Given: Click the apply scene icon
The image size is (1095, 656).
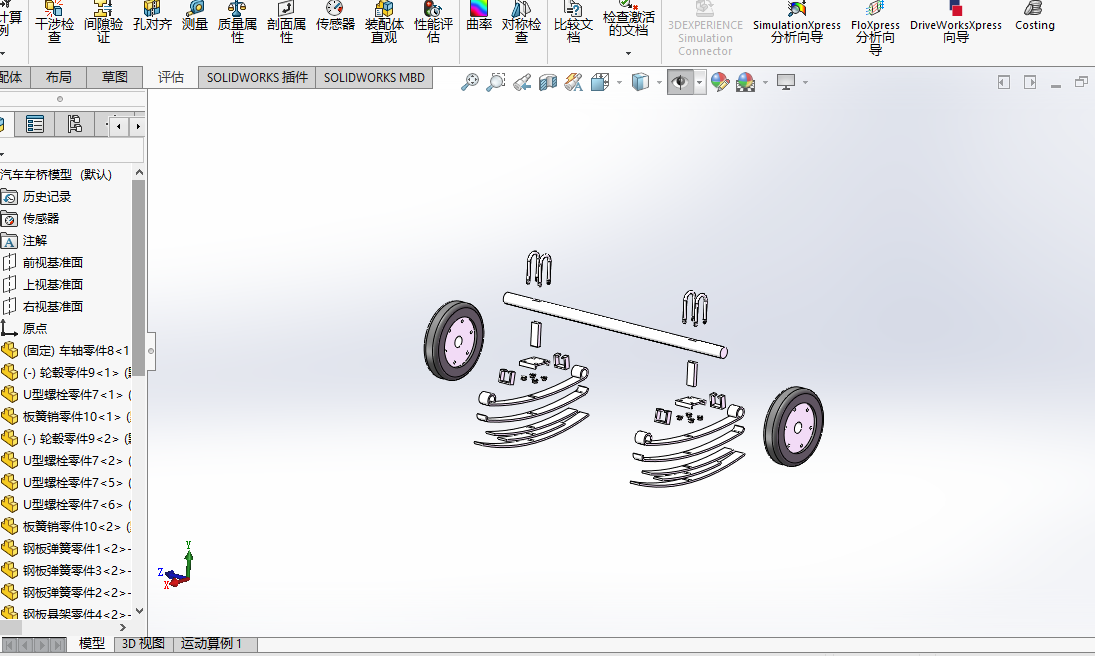Looking at the screenshot, I should pyautogui.click(x=745, y=82).
